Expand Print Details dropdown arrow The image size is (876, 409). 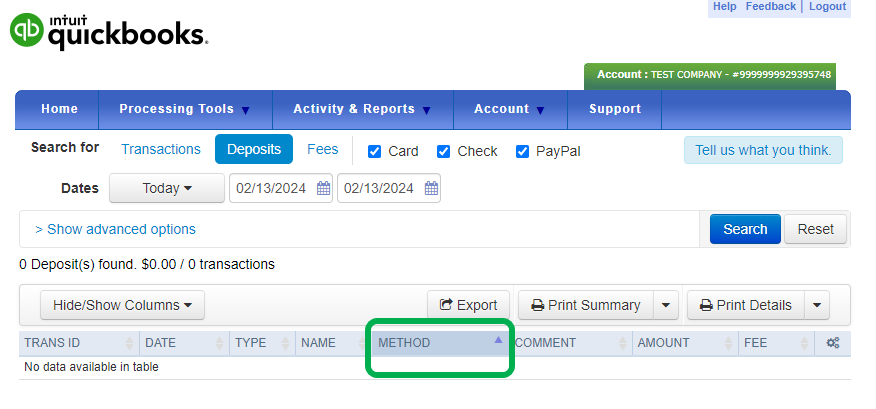[x=817, y=305]
